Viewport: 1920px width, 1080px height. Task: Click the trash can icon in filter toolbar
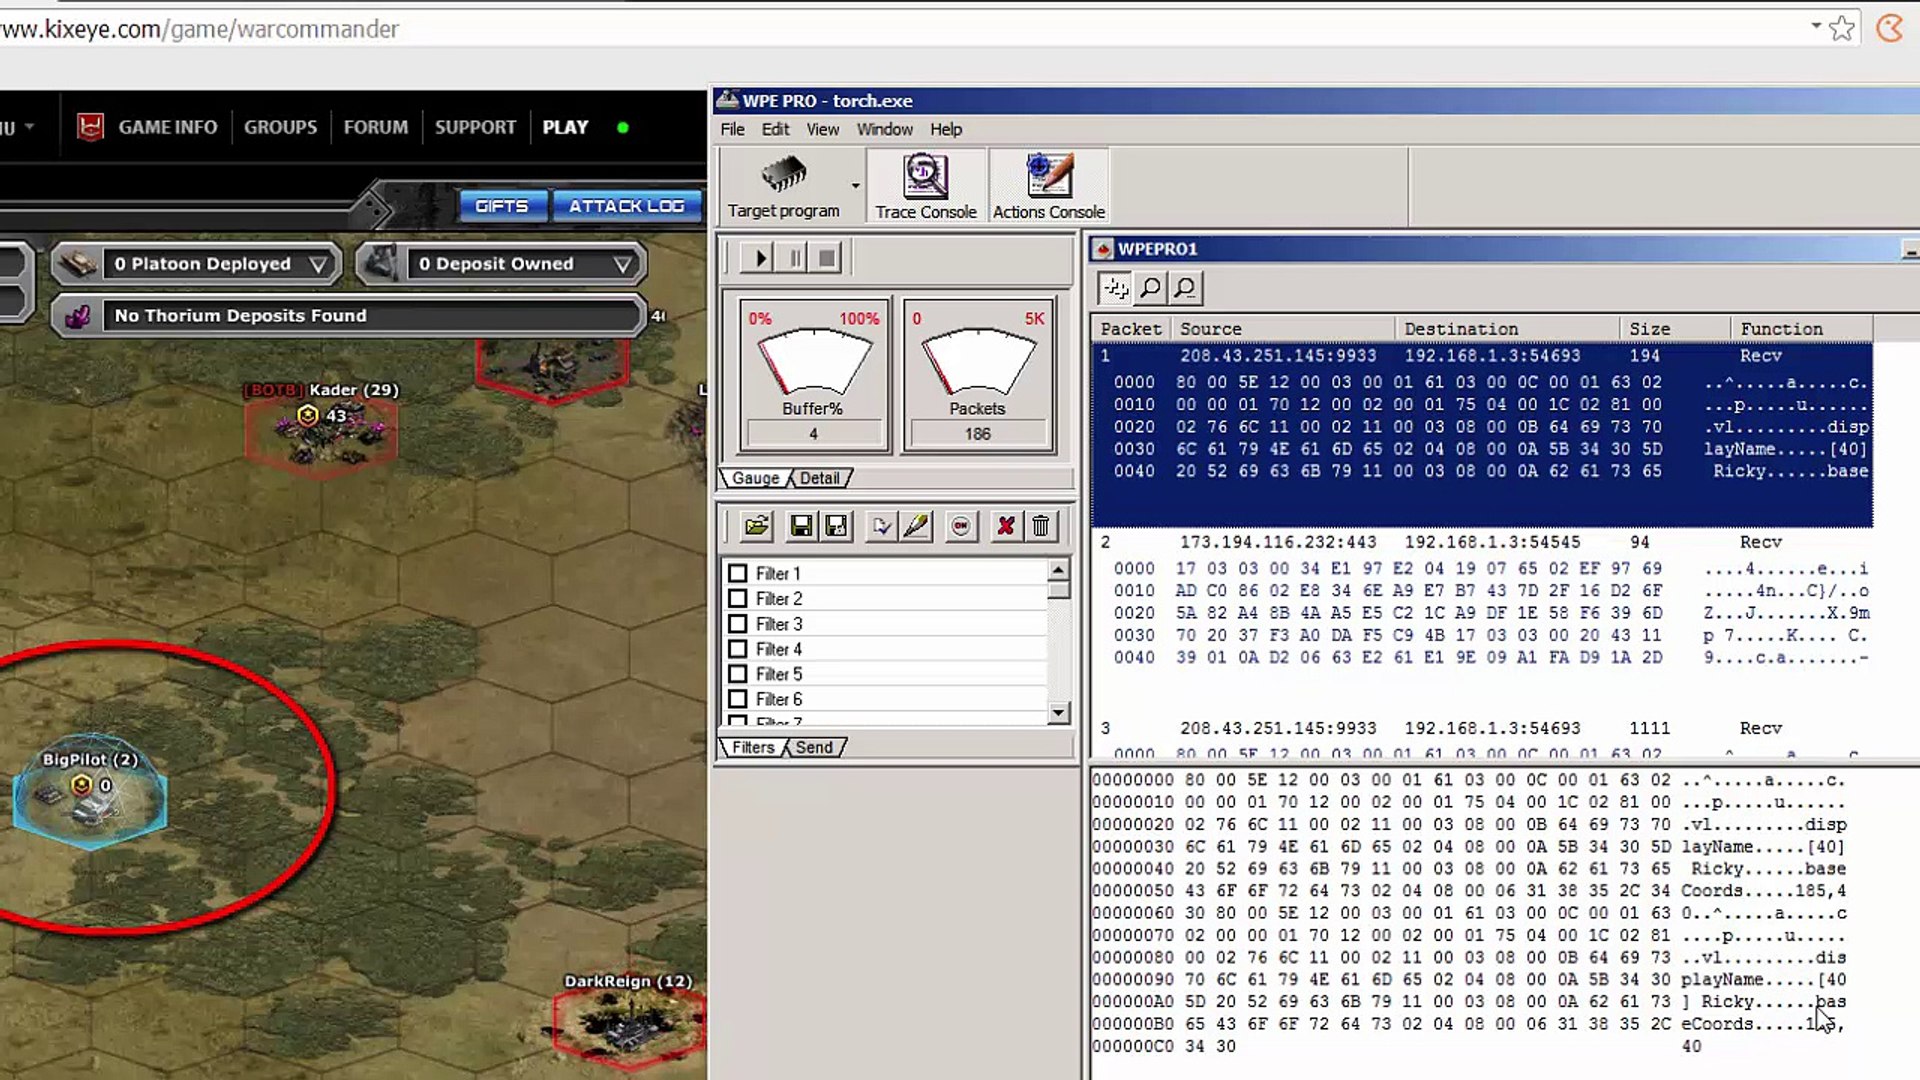tap(1041, 526)
